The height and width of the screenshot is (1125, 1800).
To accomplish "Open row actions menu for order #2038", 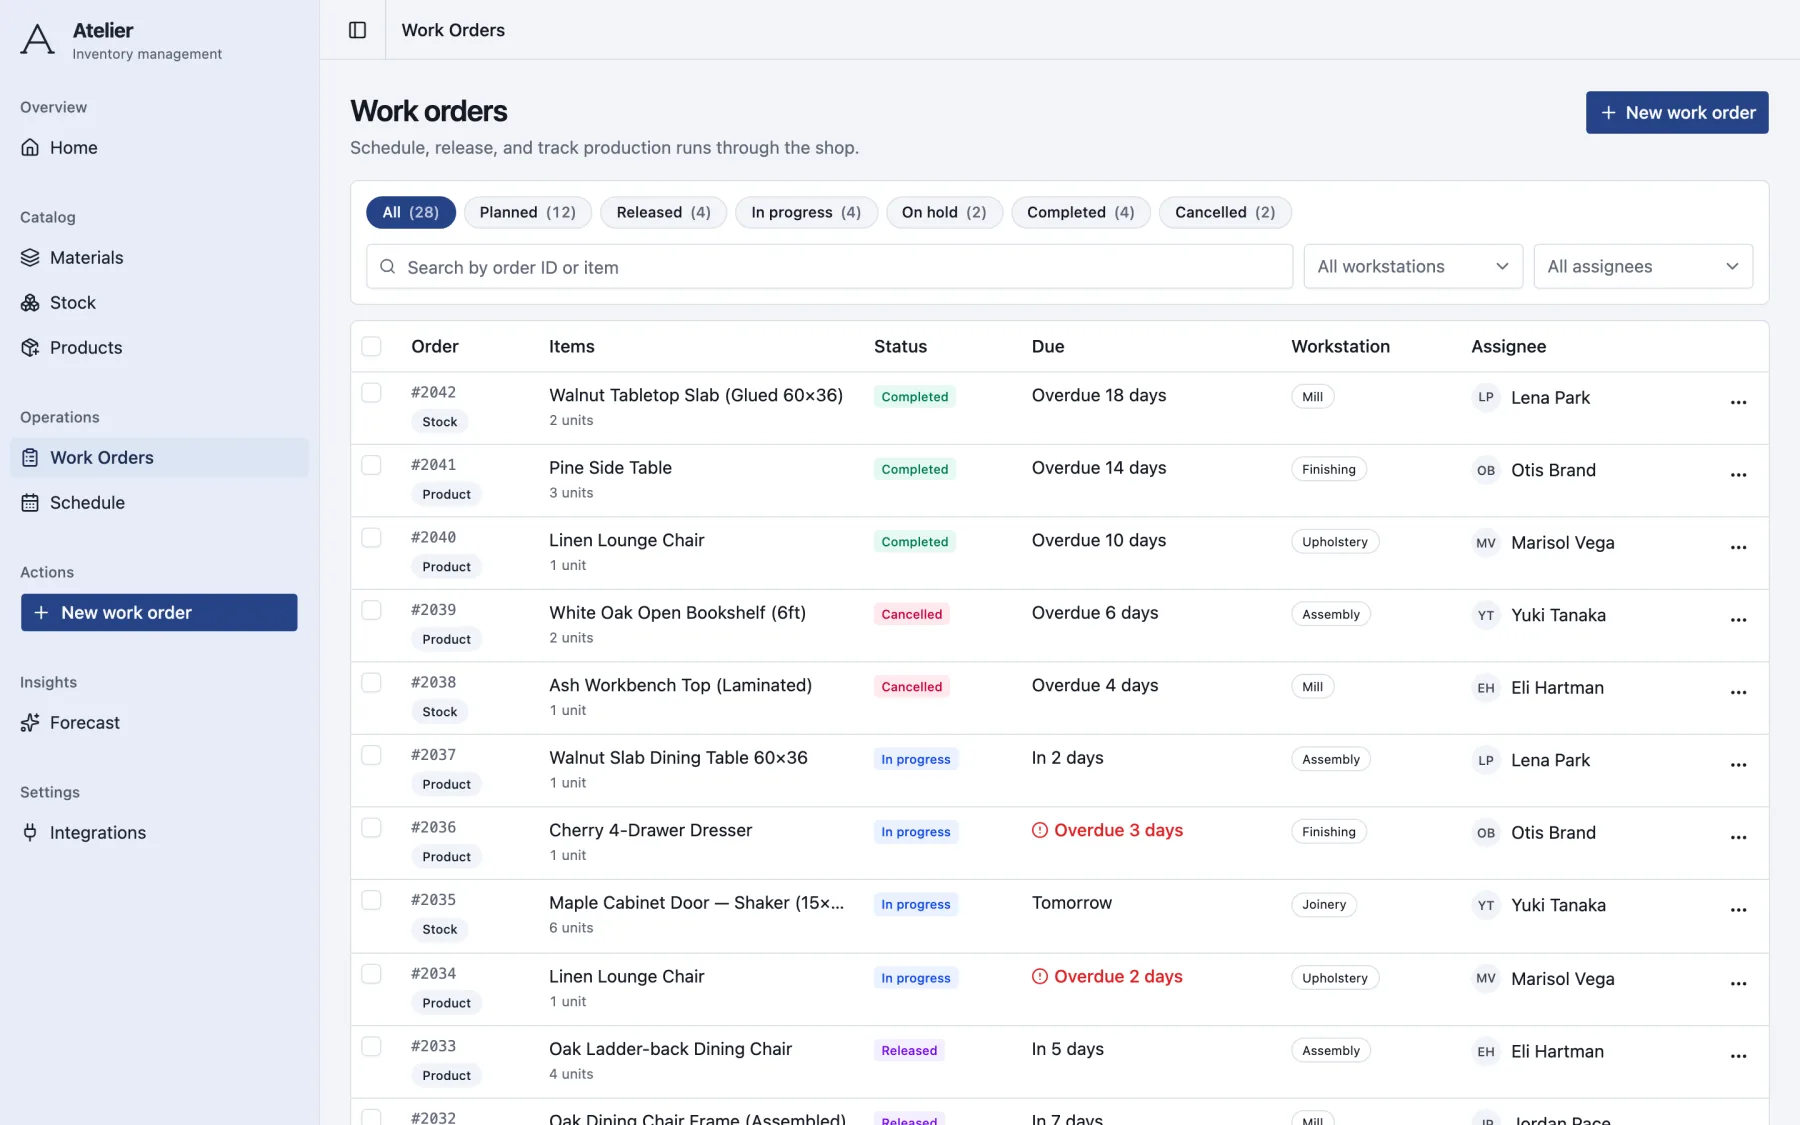I will click(x=1738, y=692).
